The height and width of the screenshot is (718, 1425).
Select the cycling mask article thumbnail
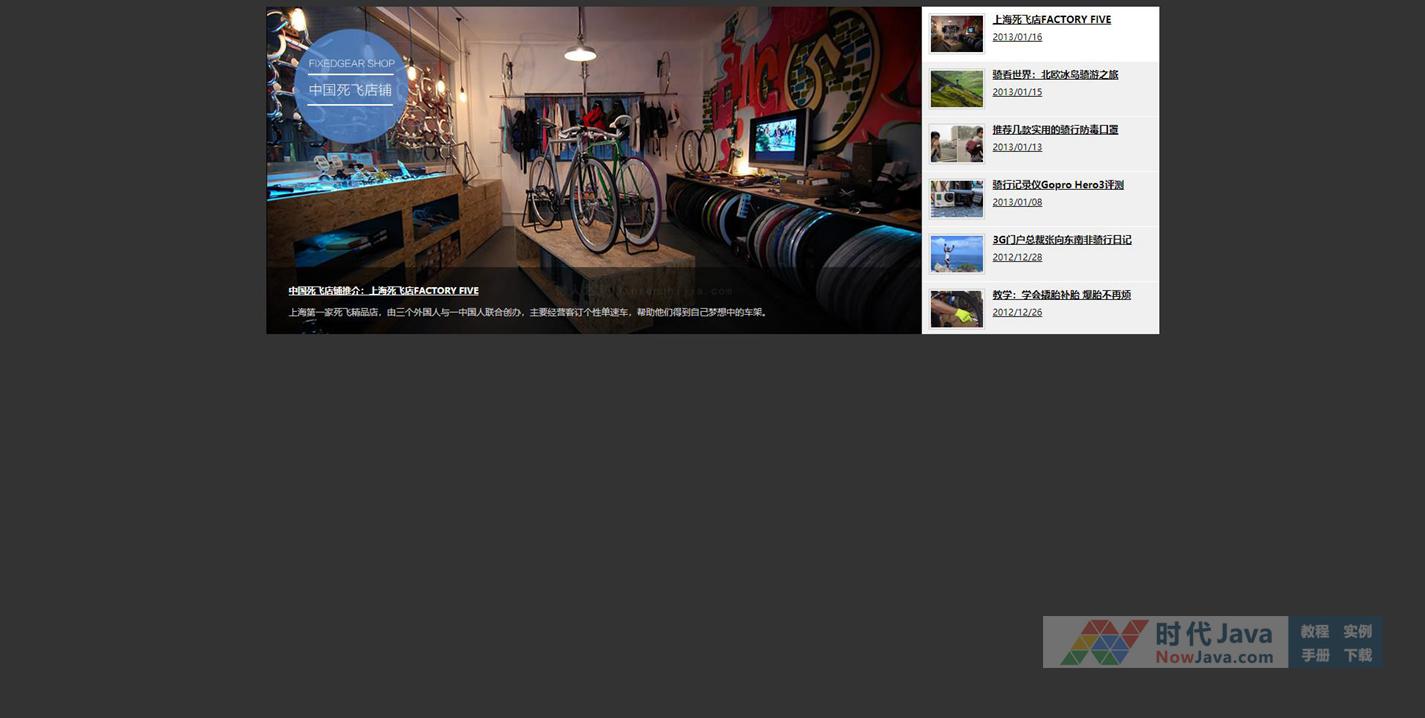tap(956, 144)
